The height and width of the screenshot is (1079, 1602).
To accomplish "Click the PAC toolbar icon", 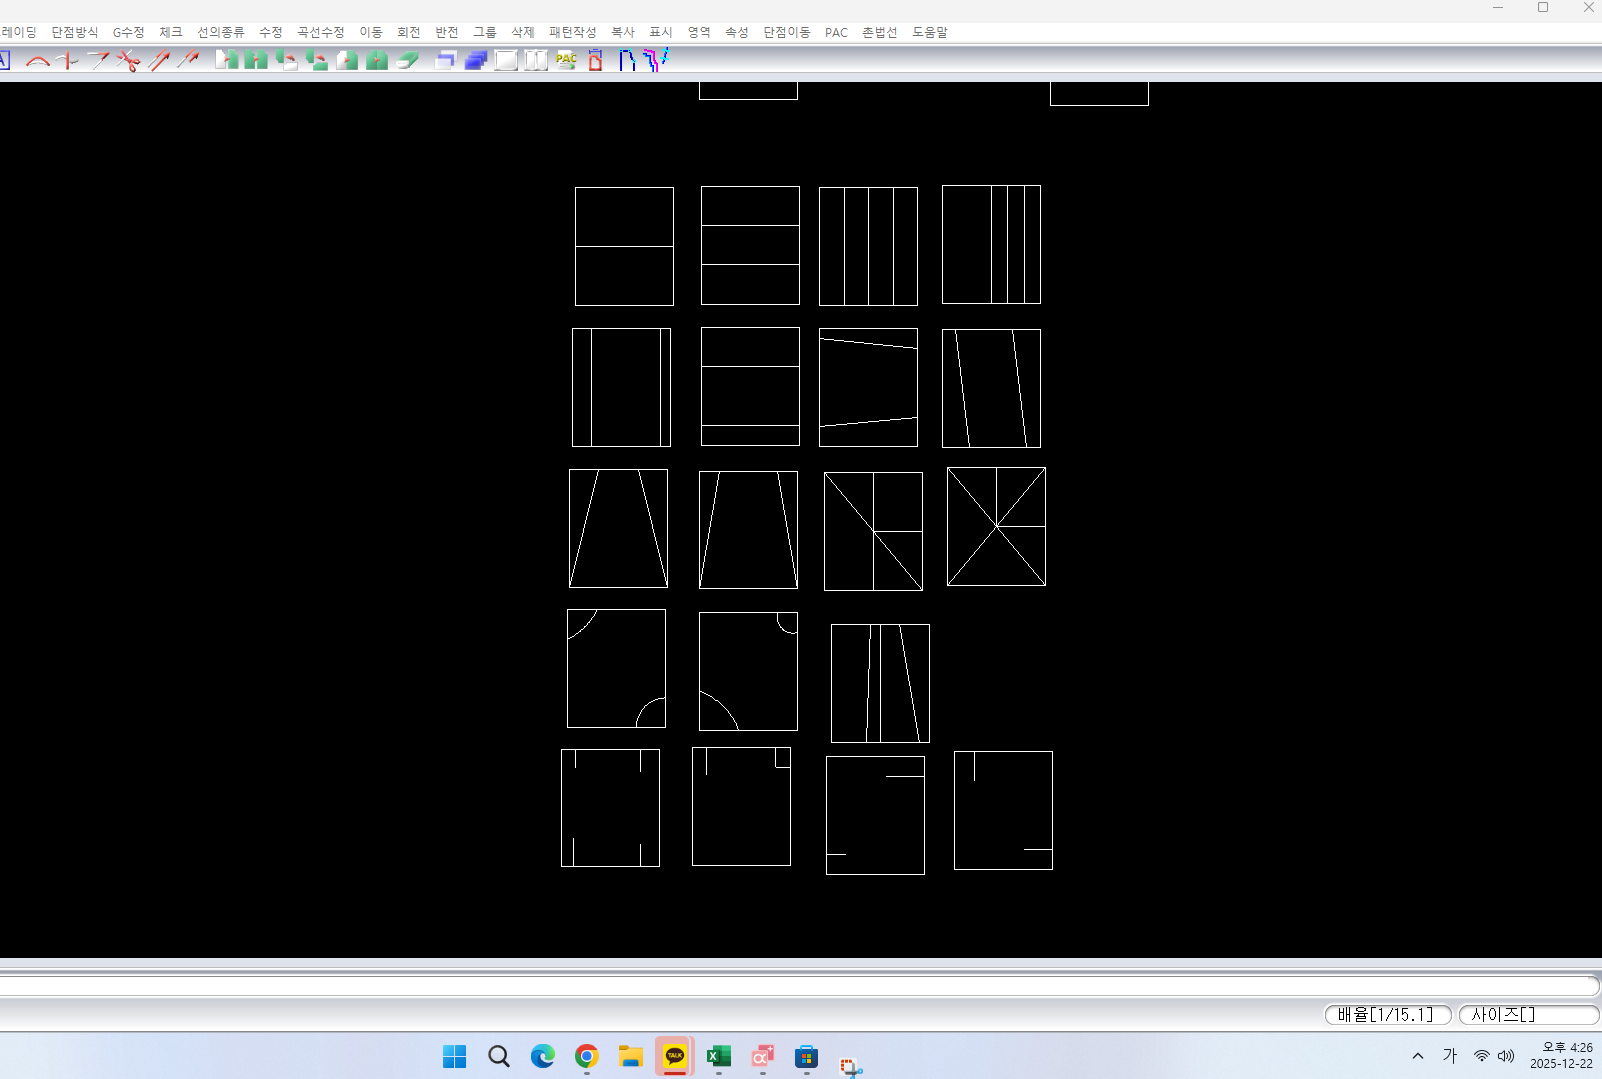I will (x=566, y=60).
